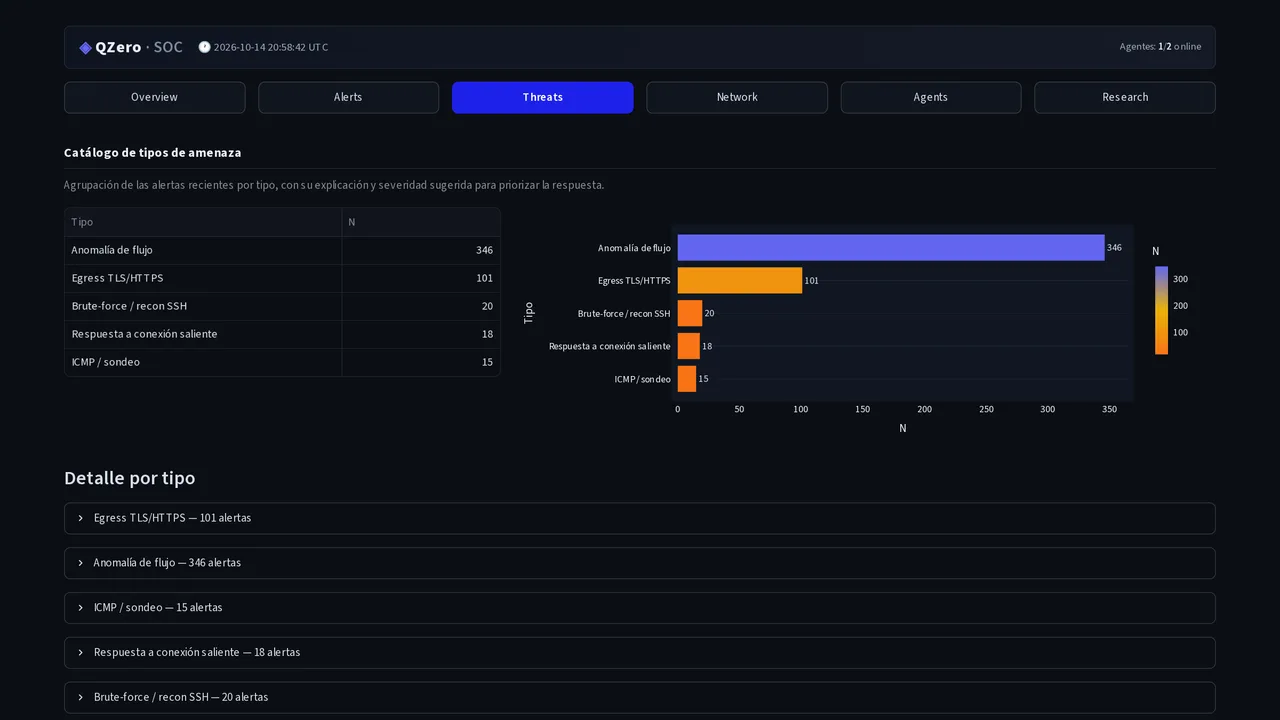Click the value 18 in the table
Screen dimensions: 1280x720
[x=421, y=334]
